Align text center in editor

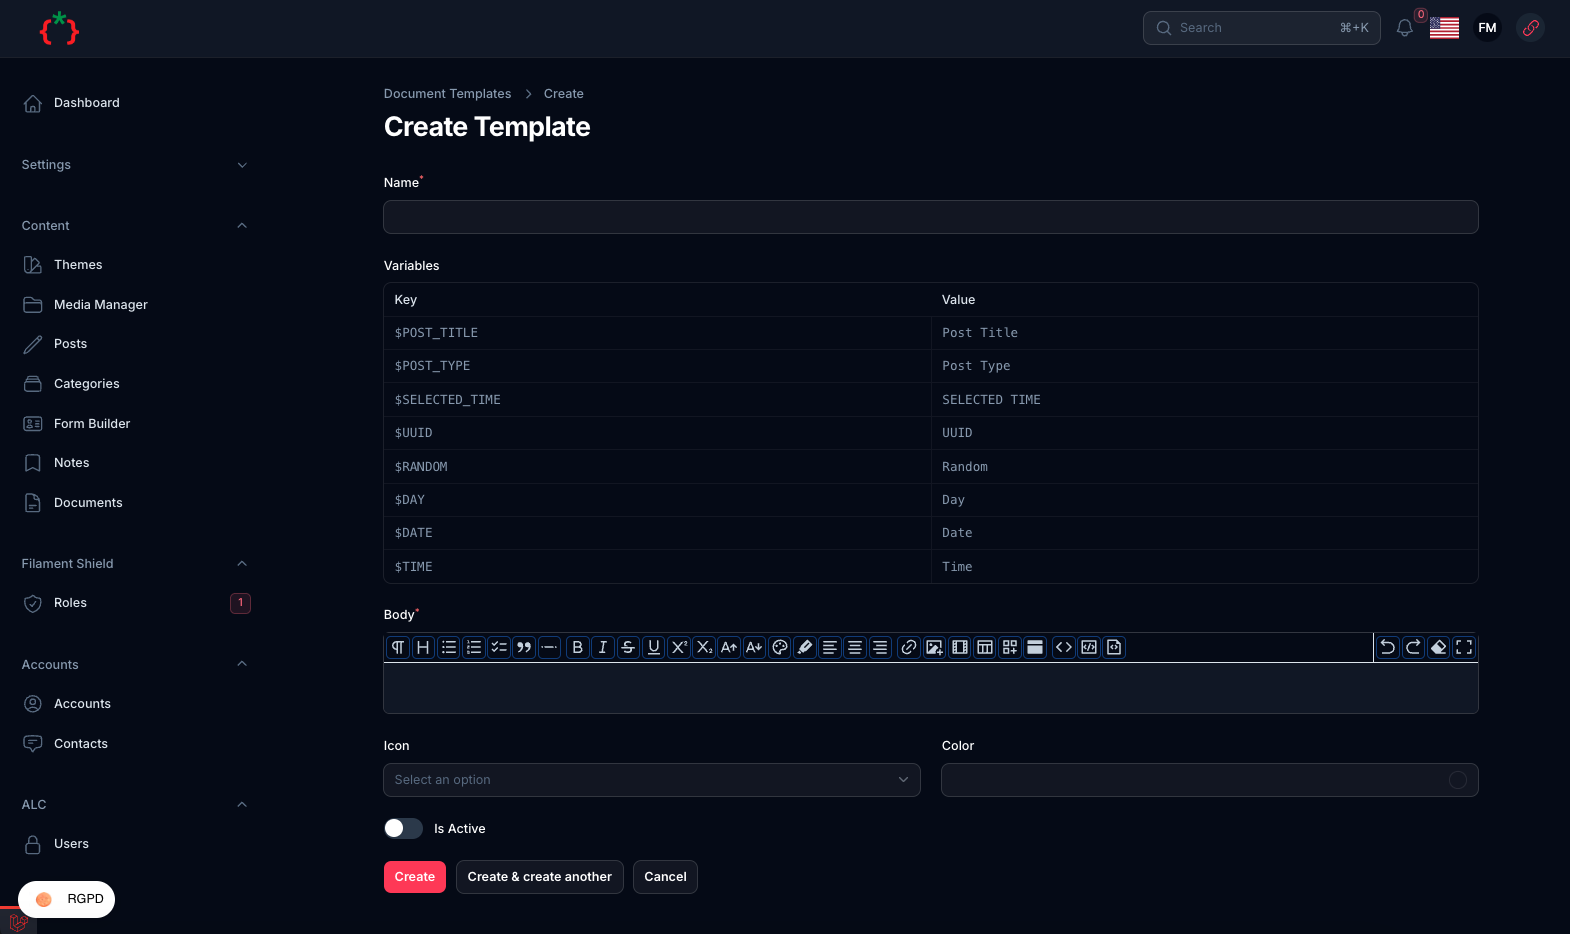click(855, 647)
